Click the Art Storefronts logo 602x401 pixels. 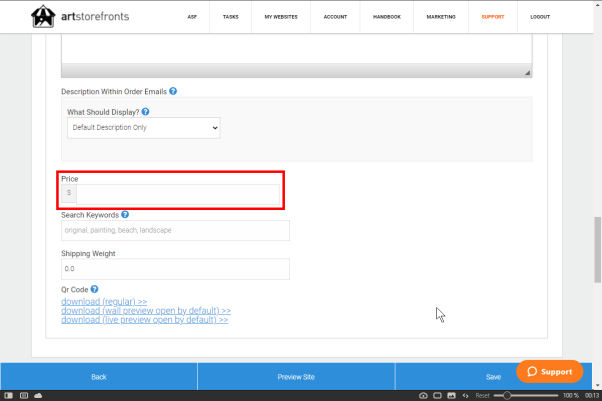(85, 17)
